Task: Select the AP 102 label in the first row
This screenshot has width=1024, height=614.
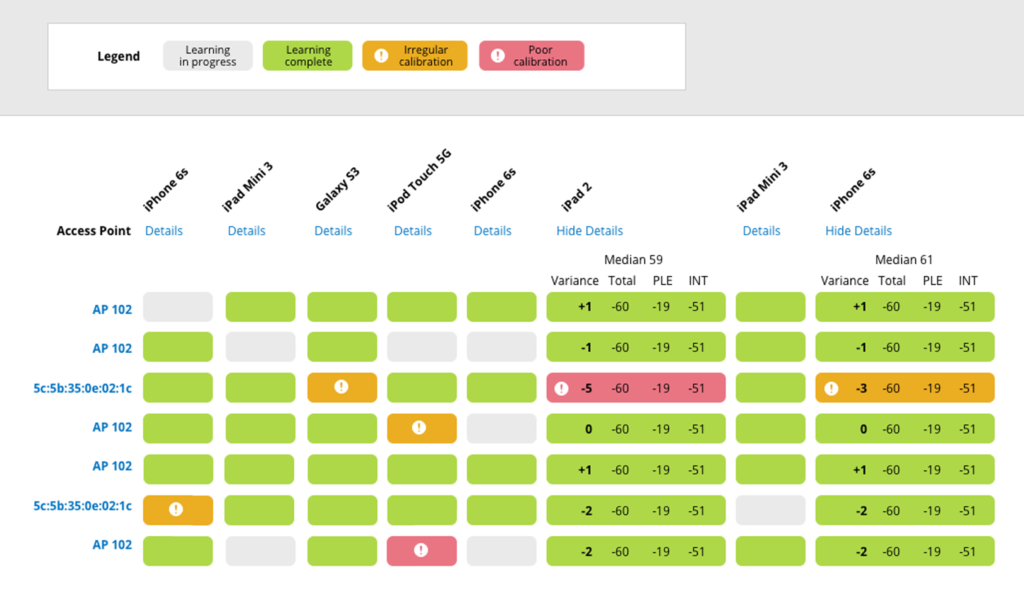Action: [x=112, y=307]
